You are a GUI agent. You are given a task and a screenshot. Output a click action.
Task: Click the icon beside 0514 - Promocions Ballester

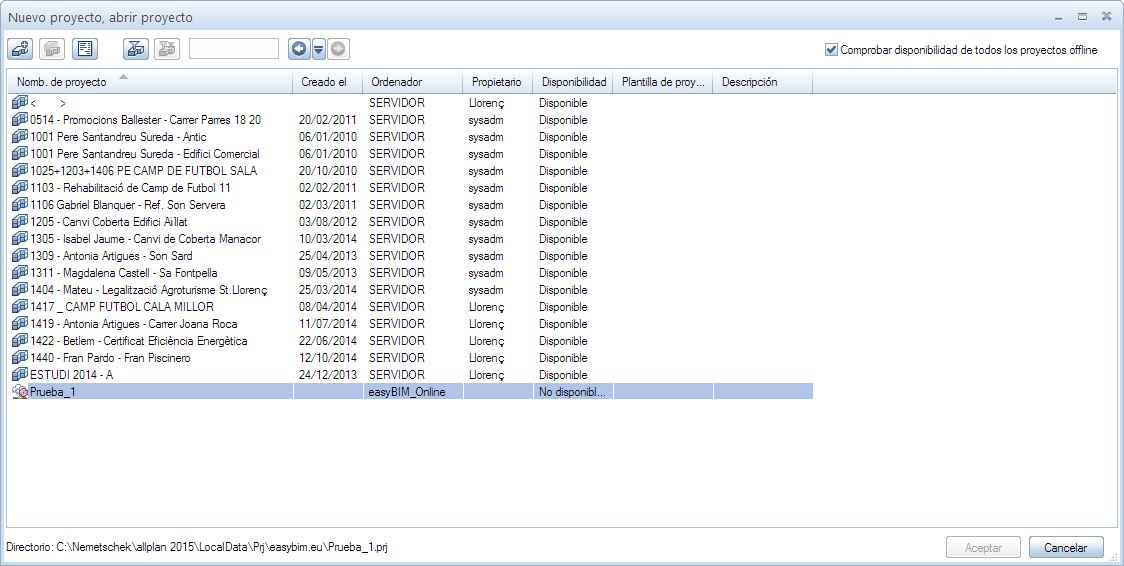tap(20, 120)
